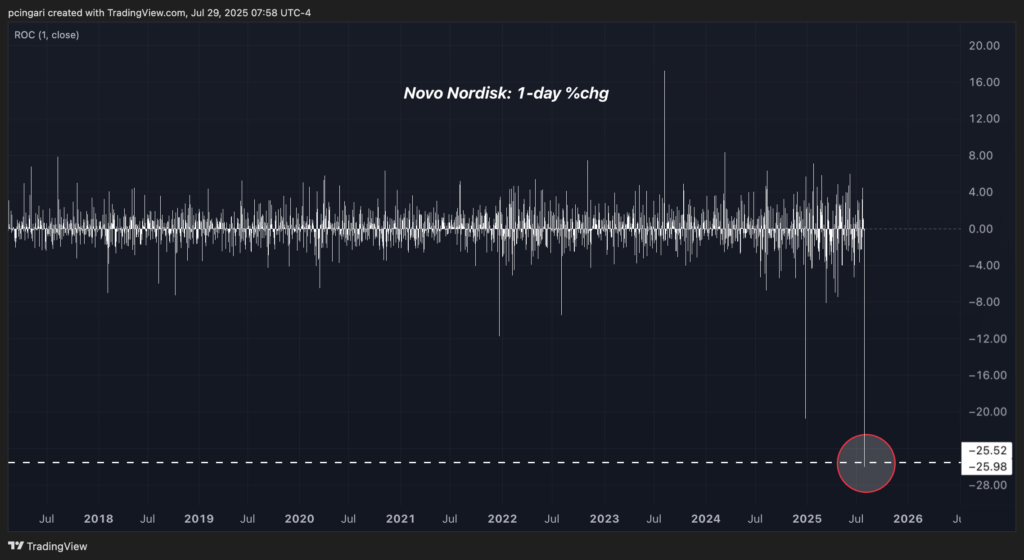
Task: Click the late 2021 spike reaching near -12
Action: pyautogui.click(x=500, y=282)
